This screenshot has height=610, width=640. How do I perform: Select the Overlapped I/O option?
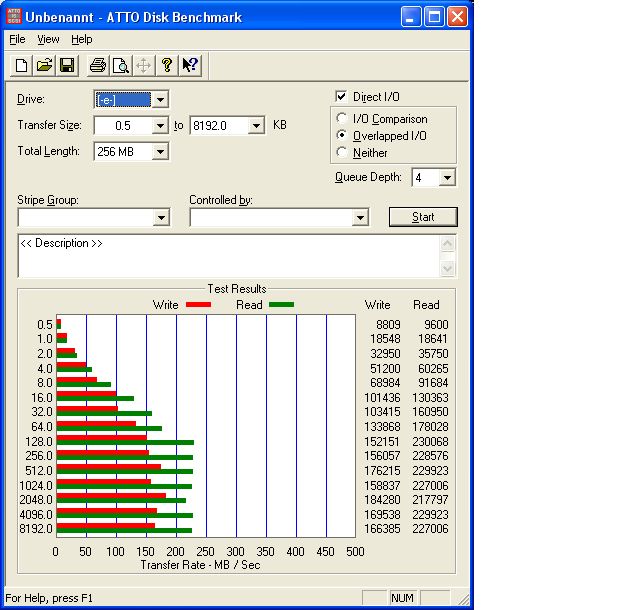342,135
